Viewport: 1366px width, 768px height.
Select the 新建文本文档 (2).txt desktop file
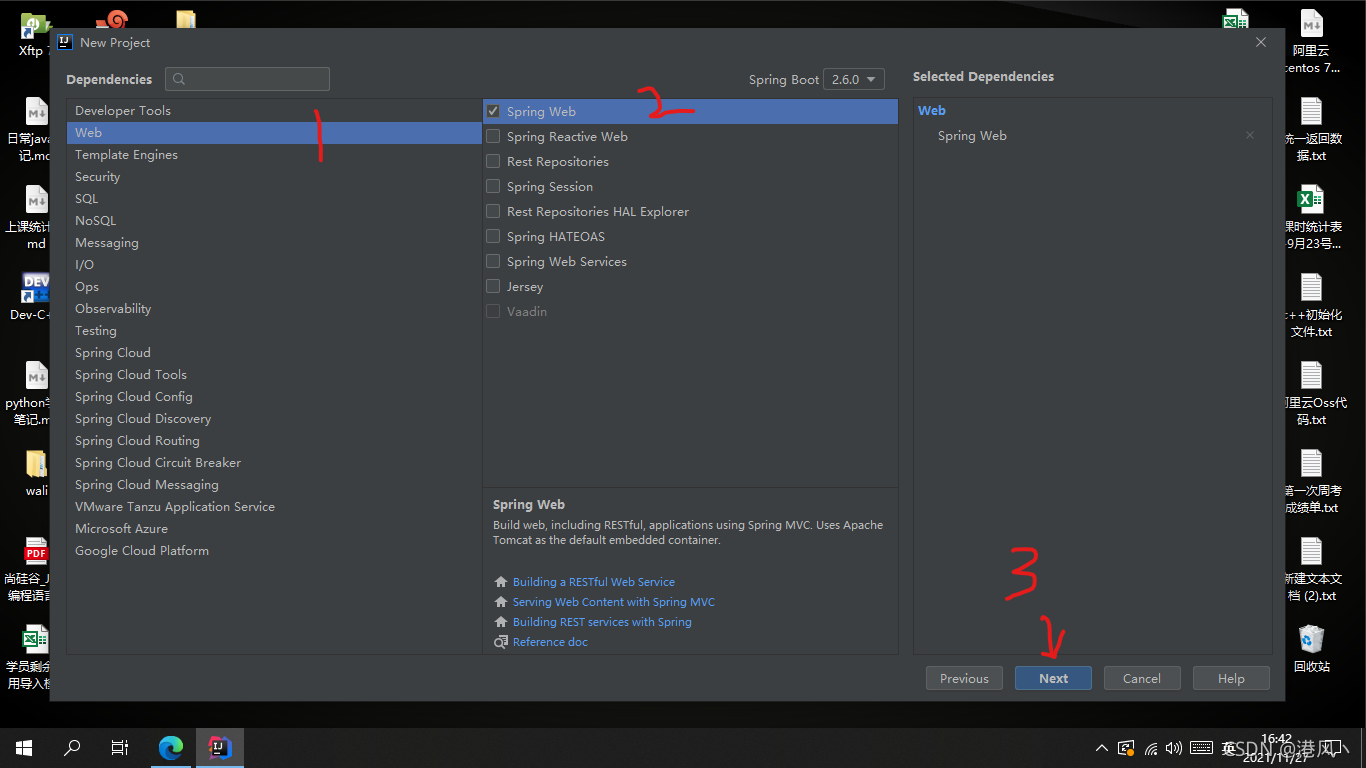tap(1312, 569)
